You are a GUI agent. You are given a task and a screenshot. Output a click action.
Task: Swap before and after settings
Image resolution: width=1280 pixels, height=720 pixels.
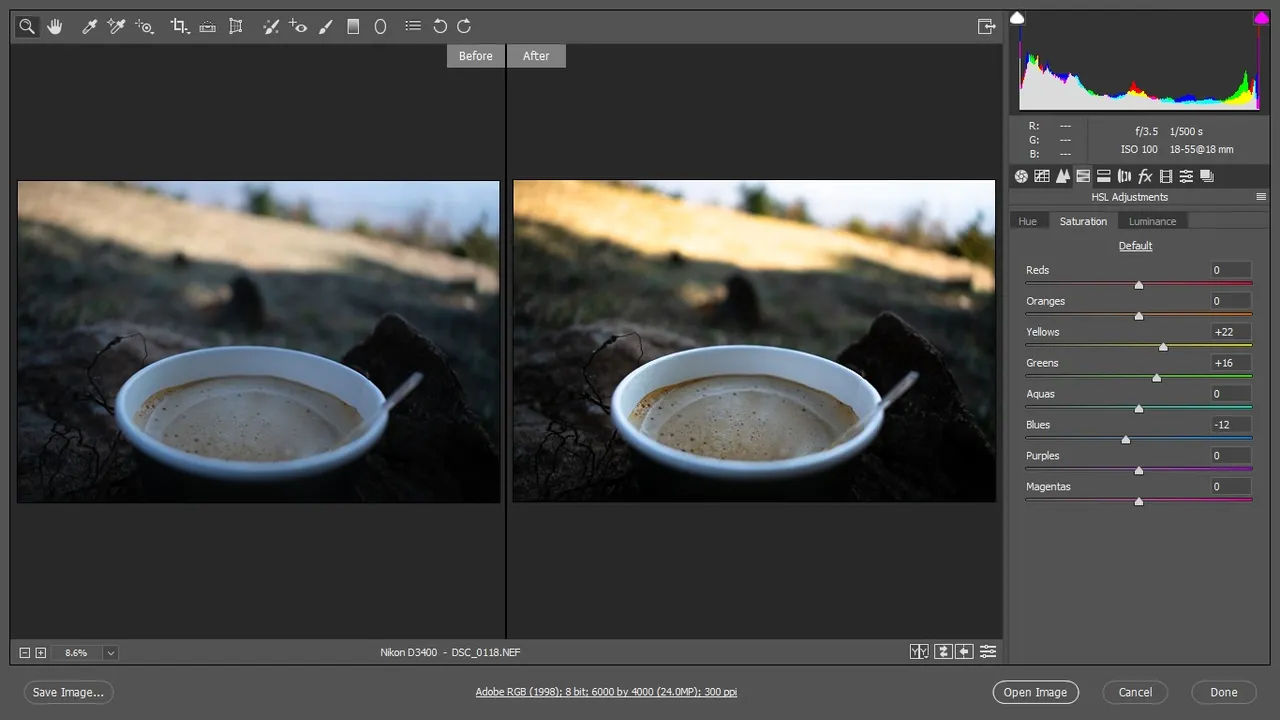(x=942, y=652)
